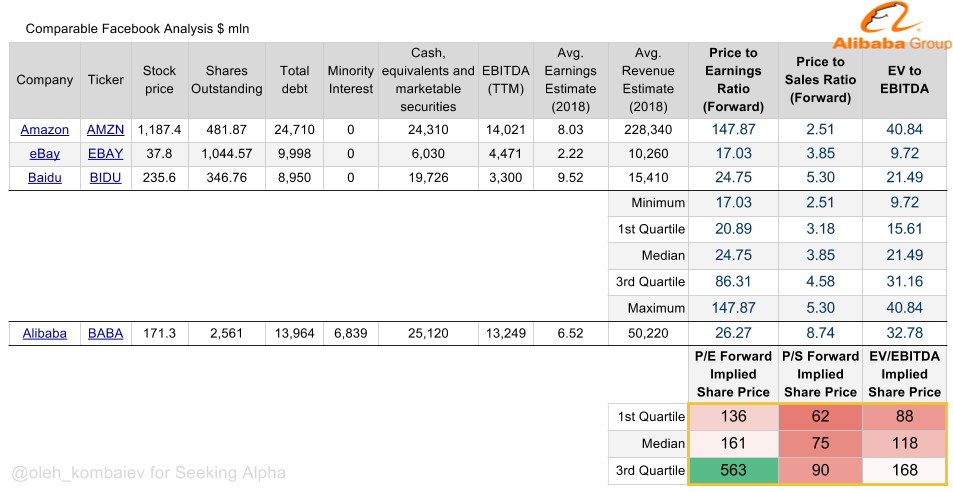Click Amazon revenue estimate 228,340
Image resolution: width=953 pixels, height=492 pixels.
click(x=648, y=130)
